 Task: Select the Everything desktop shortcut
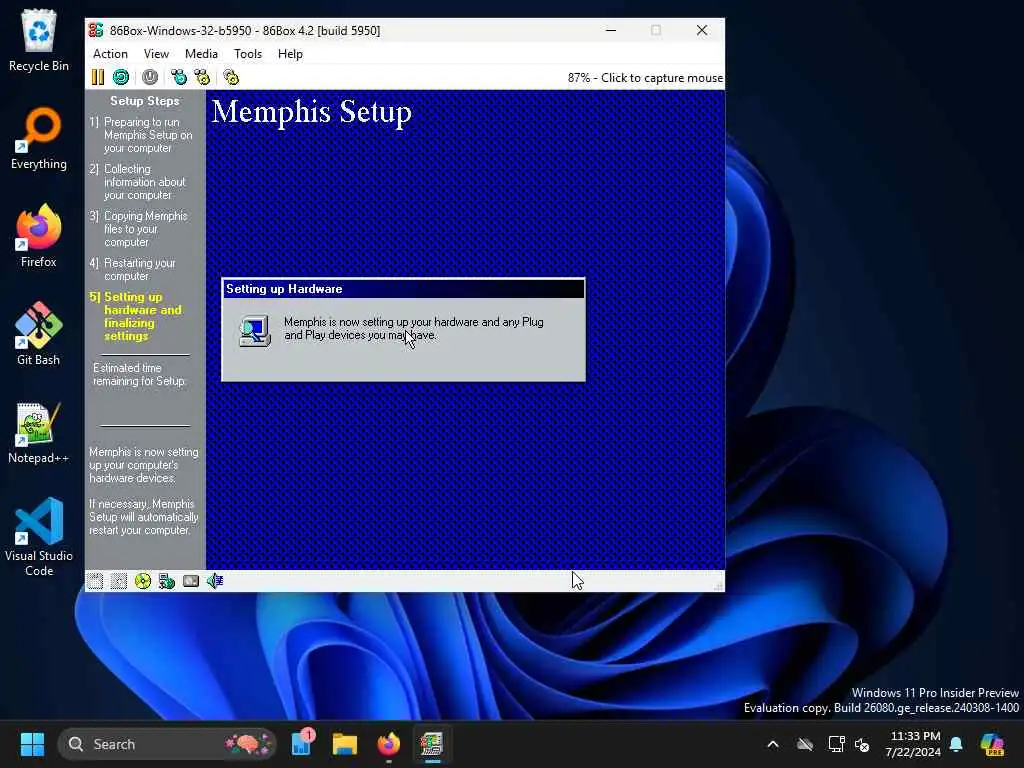pos(39,138)
